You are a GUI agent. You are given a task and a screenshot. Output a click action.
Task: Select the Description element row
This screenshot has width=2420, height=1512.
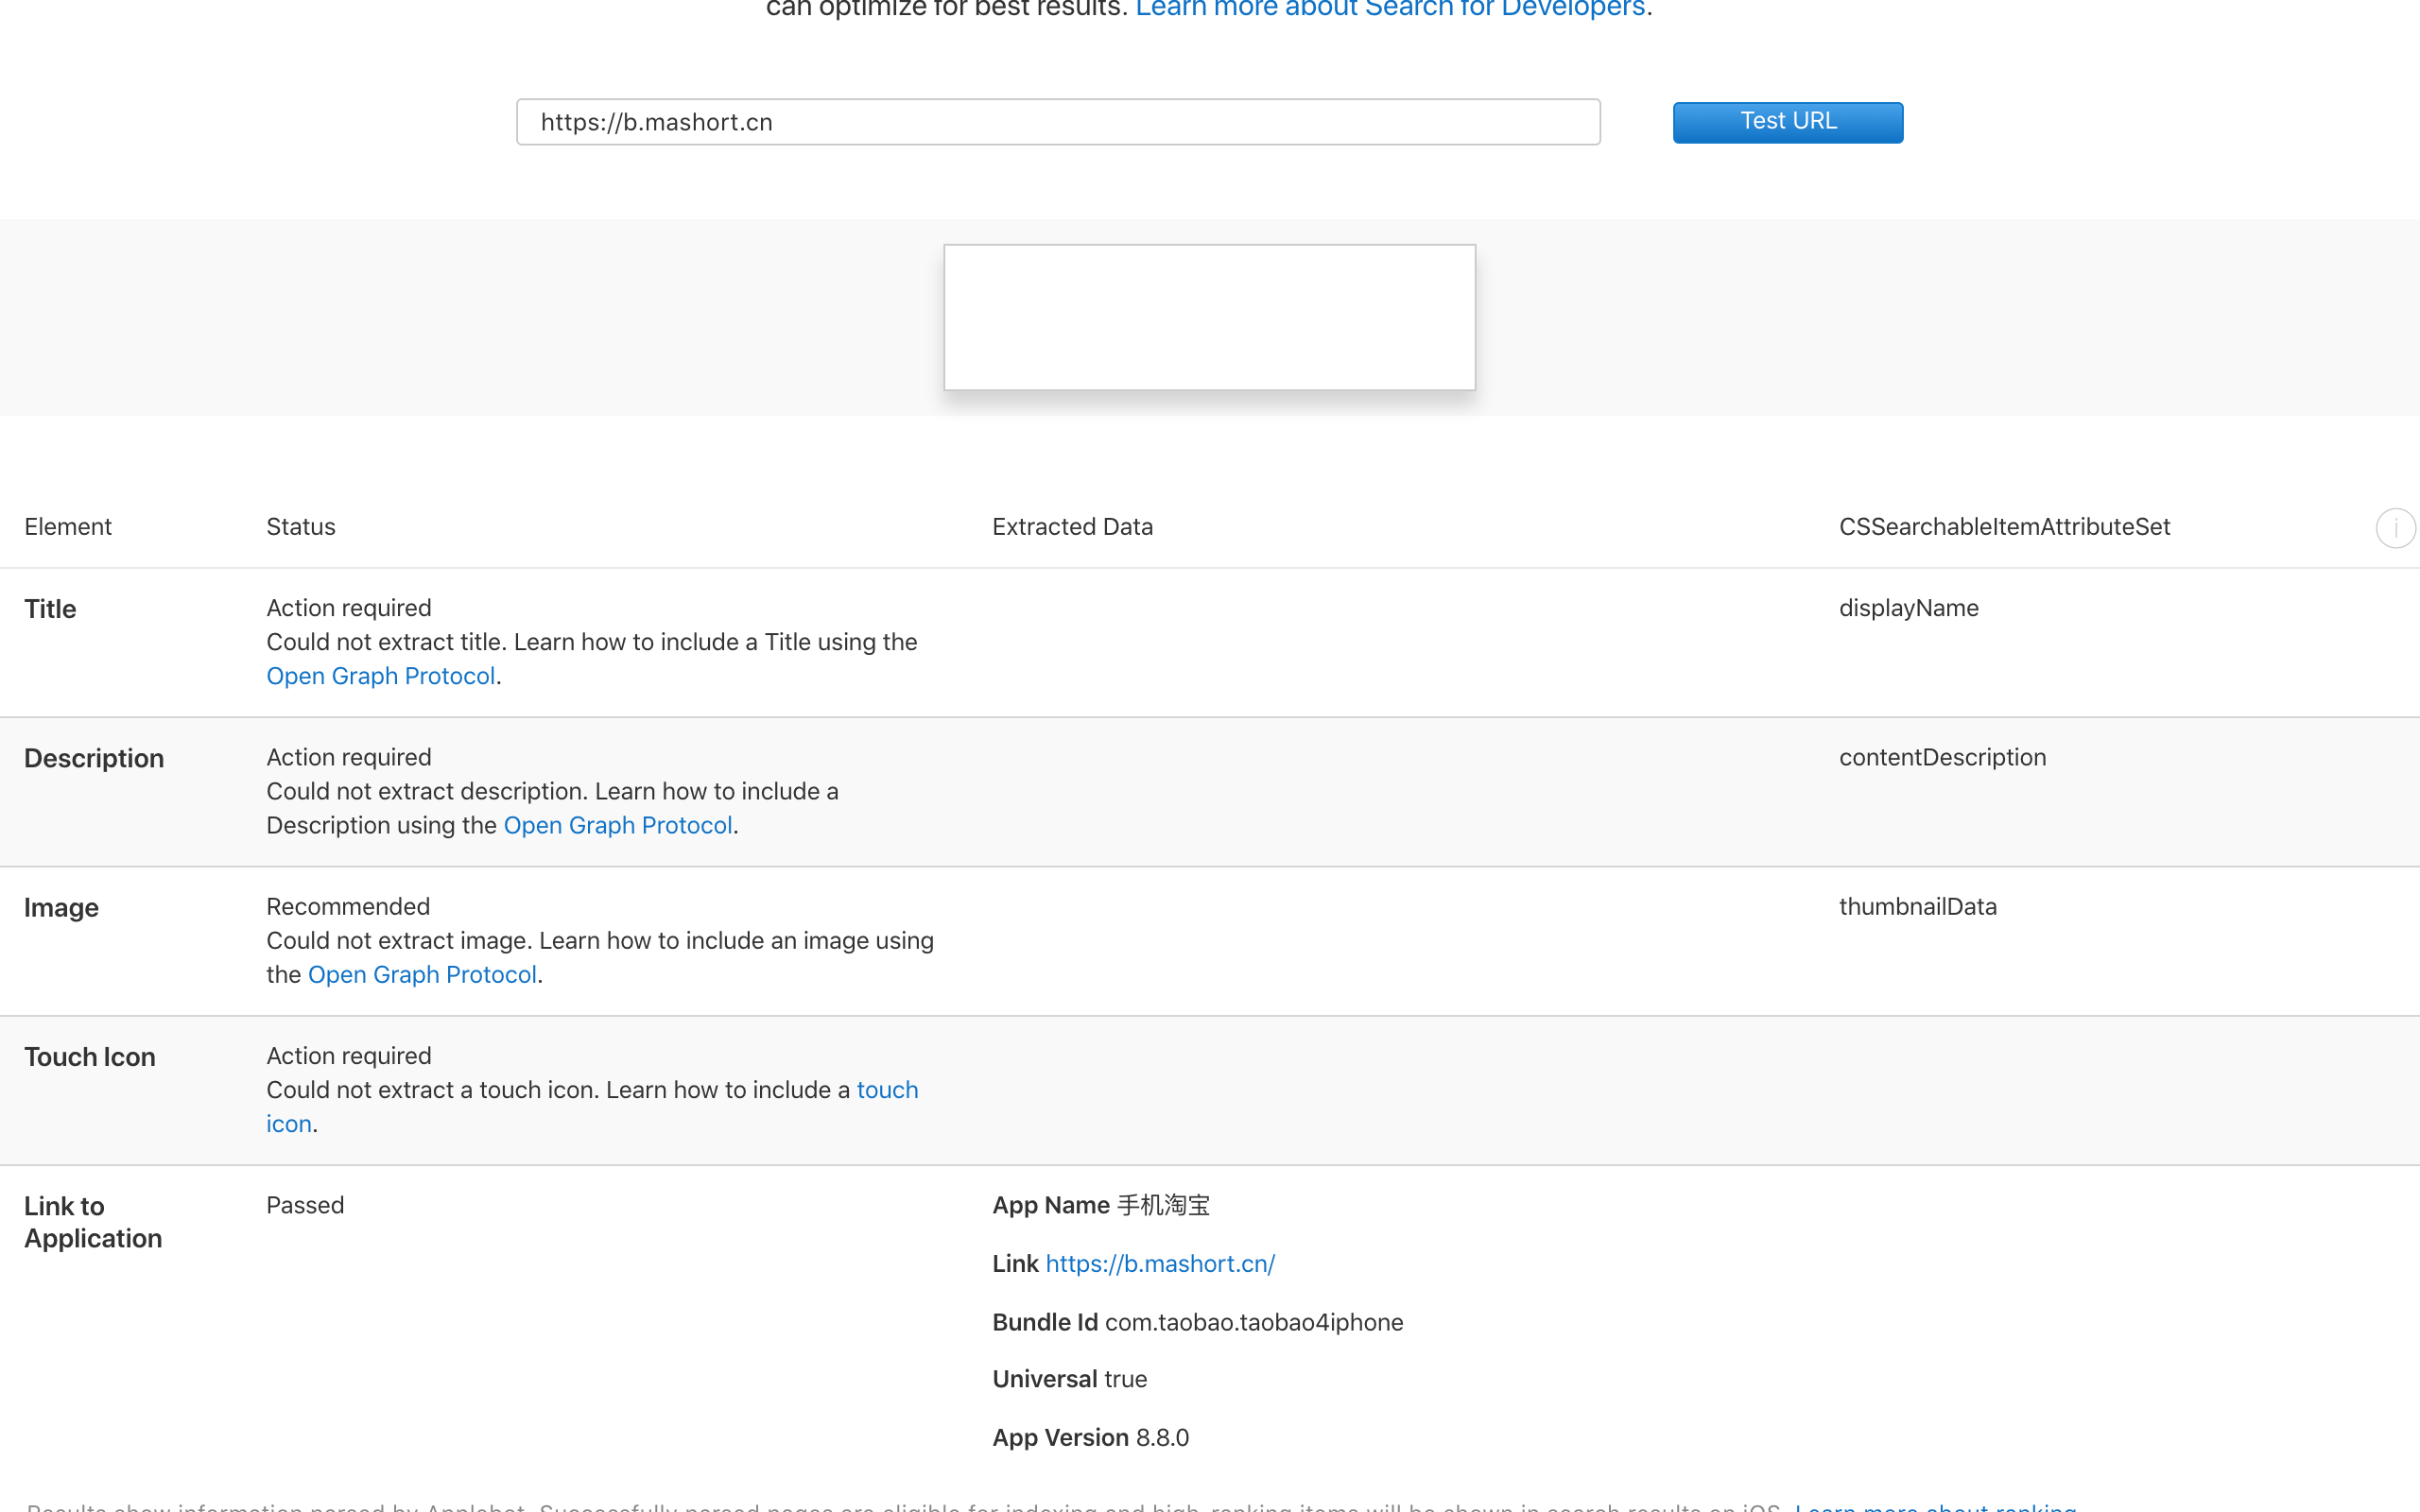pyautogui.click(x=94, y=757)
